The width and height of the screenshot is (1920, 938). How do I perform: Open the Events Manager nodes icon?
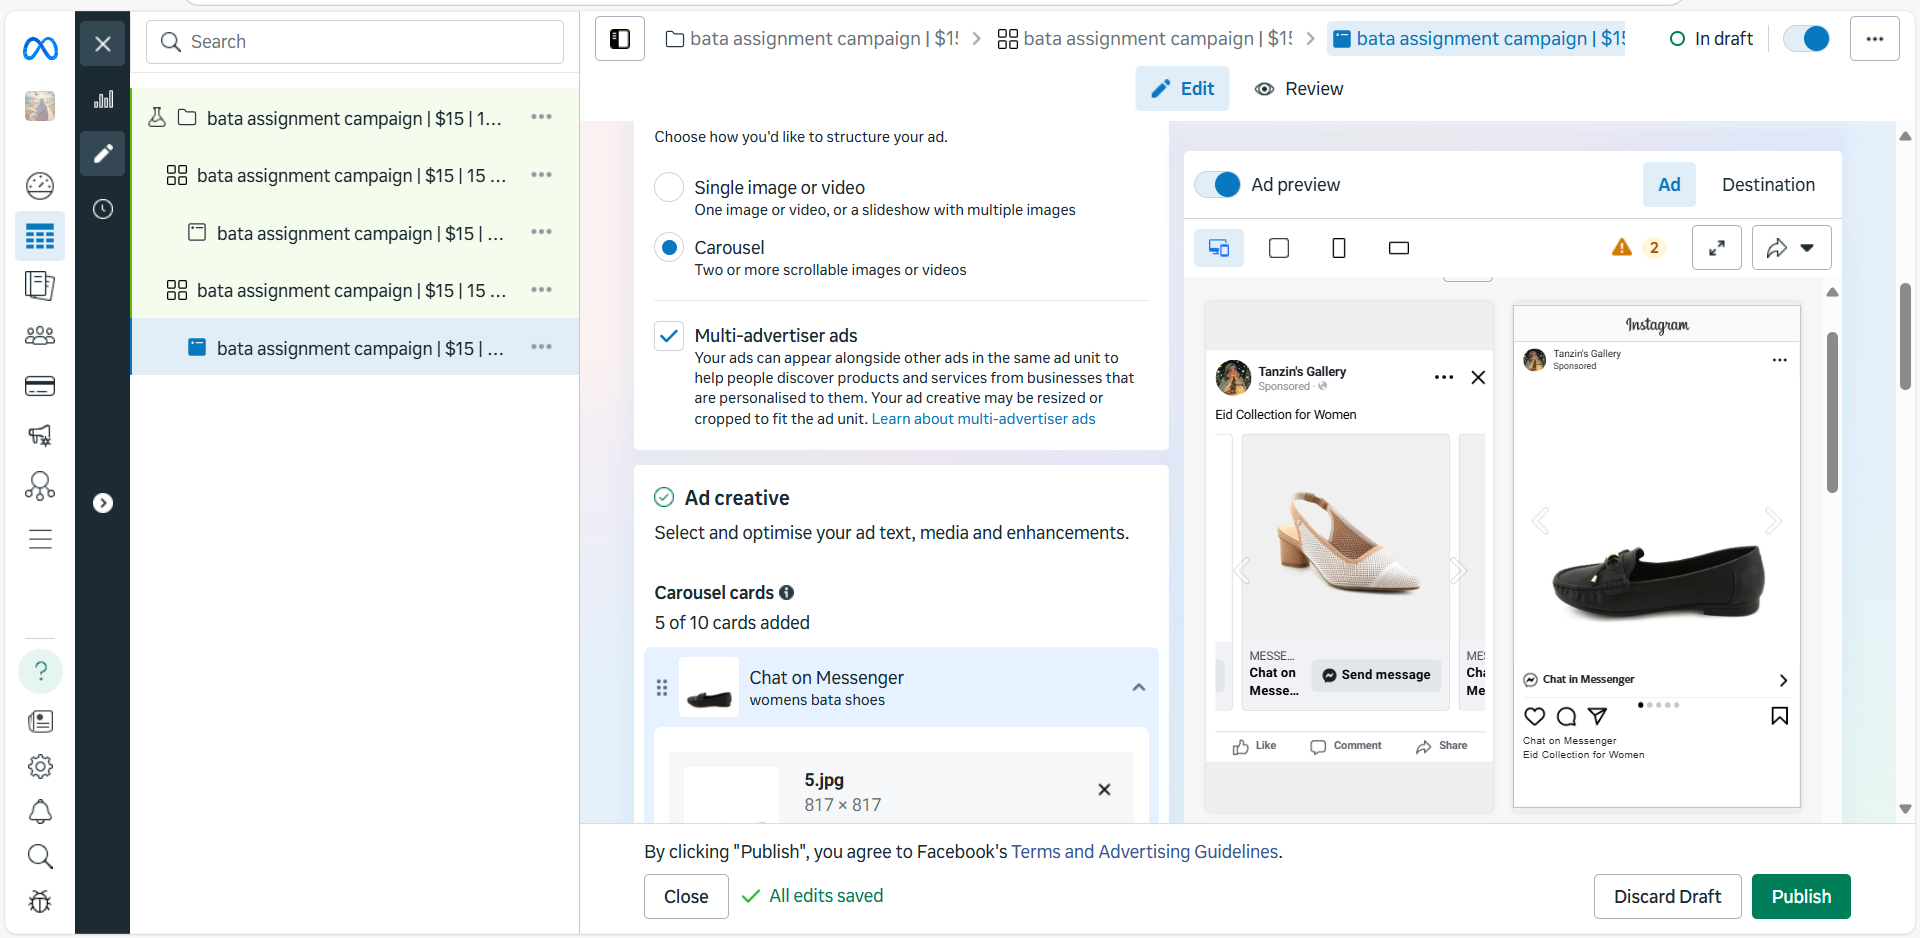pos(40,486)
